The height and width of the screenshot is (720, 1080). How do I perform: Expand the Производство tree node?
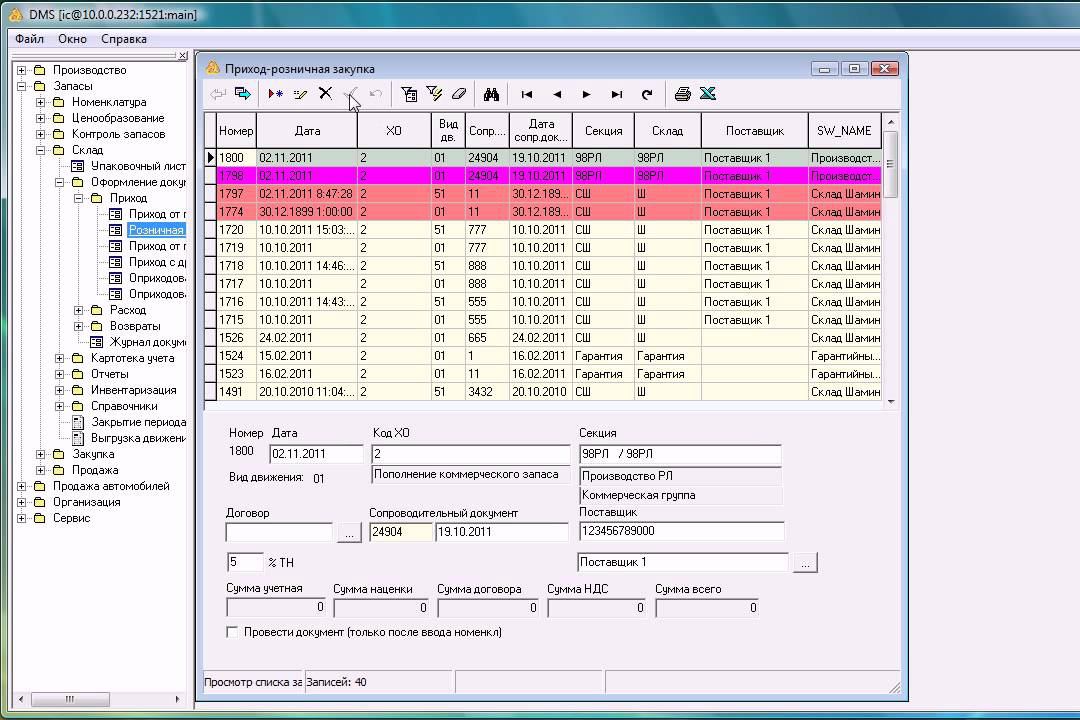point(21,70)
